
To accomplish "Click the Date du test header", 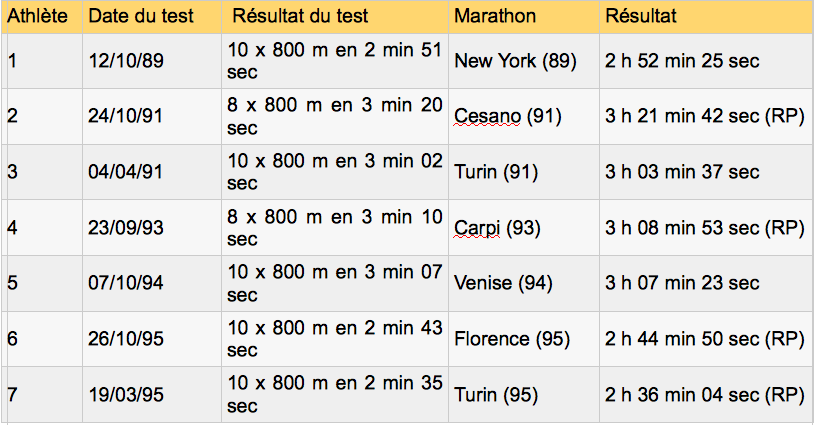I will tap(141, 17).
